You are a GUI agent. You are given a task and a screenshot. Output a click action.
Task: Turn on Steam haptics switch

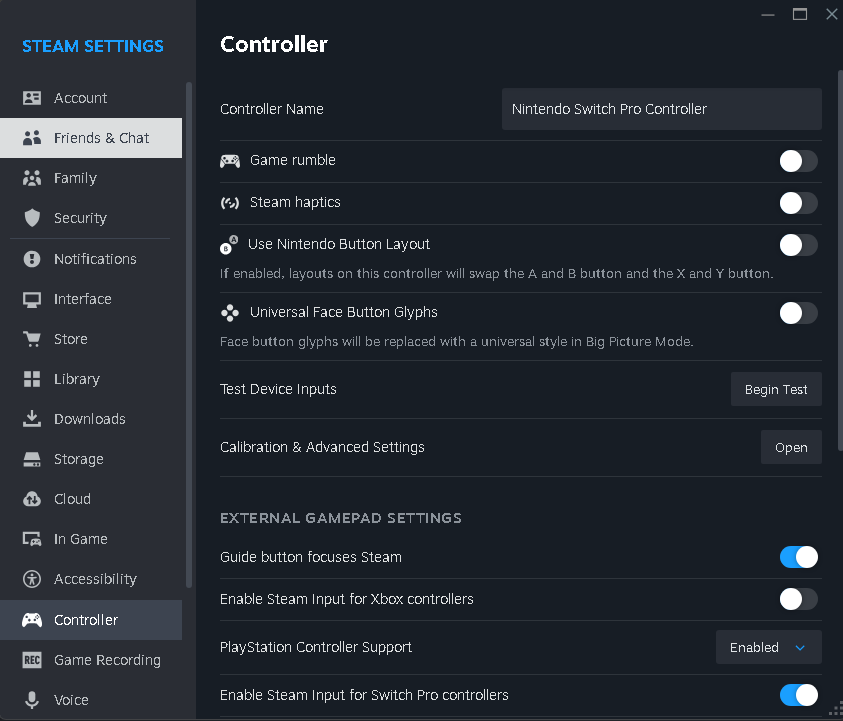(x=798, y=203)
